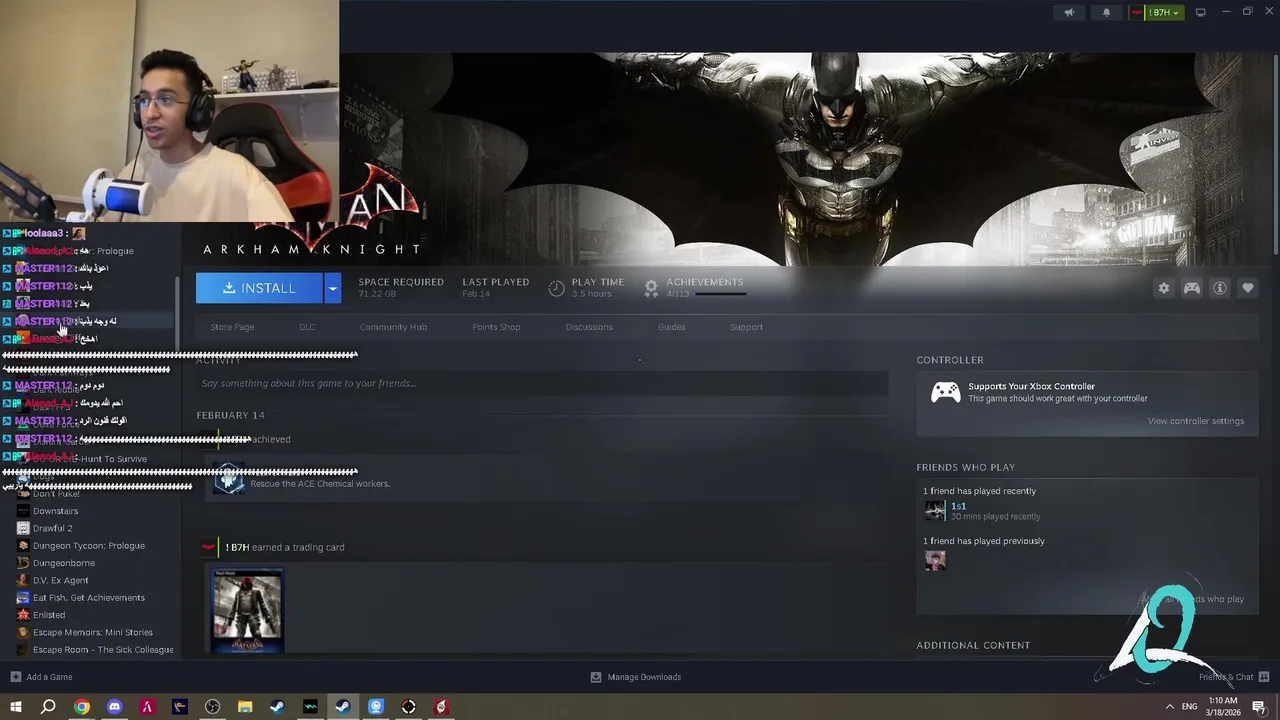This screenshot has width=1280, height=720.
Task: Open Google Chrome from the taskbar
Action: (x=82, y=707)
